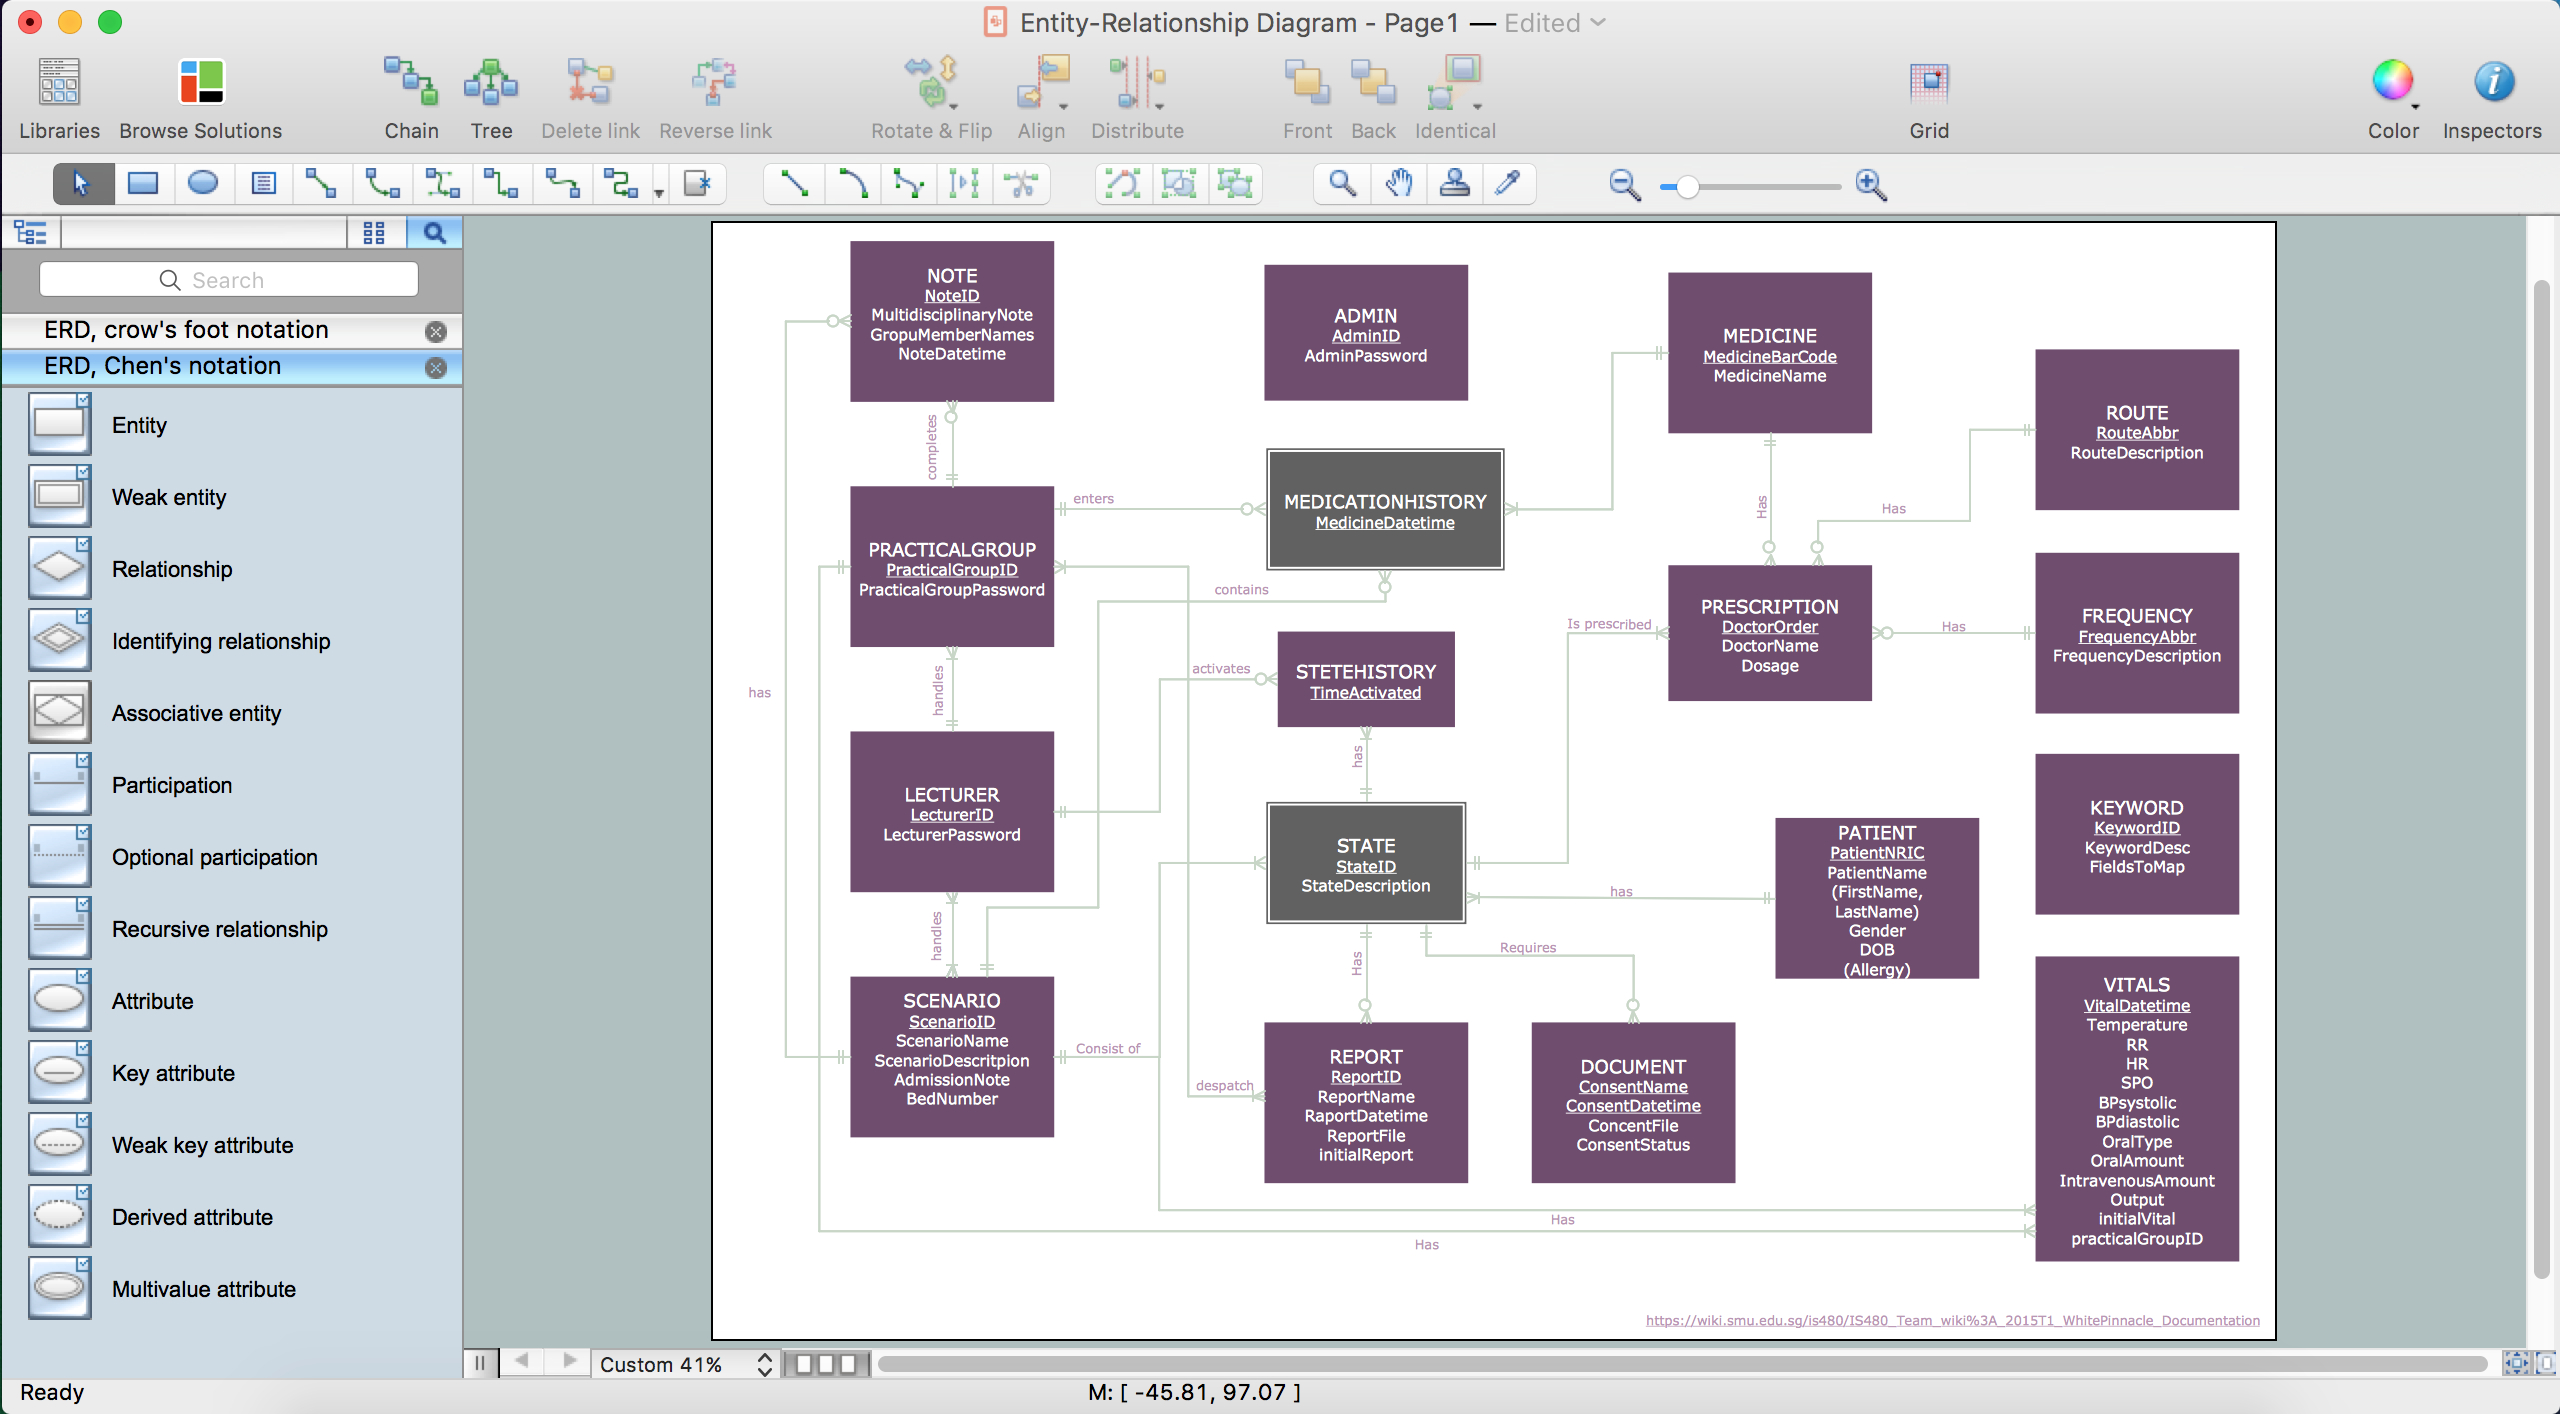Drag the zoom level slider

(1685, 183)
